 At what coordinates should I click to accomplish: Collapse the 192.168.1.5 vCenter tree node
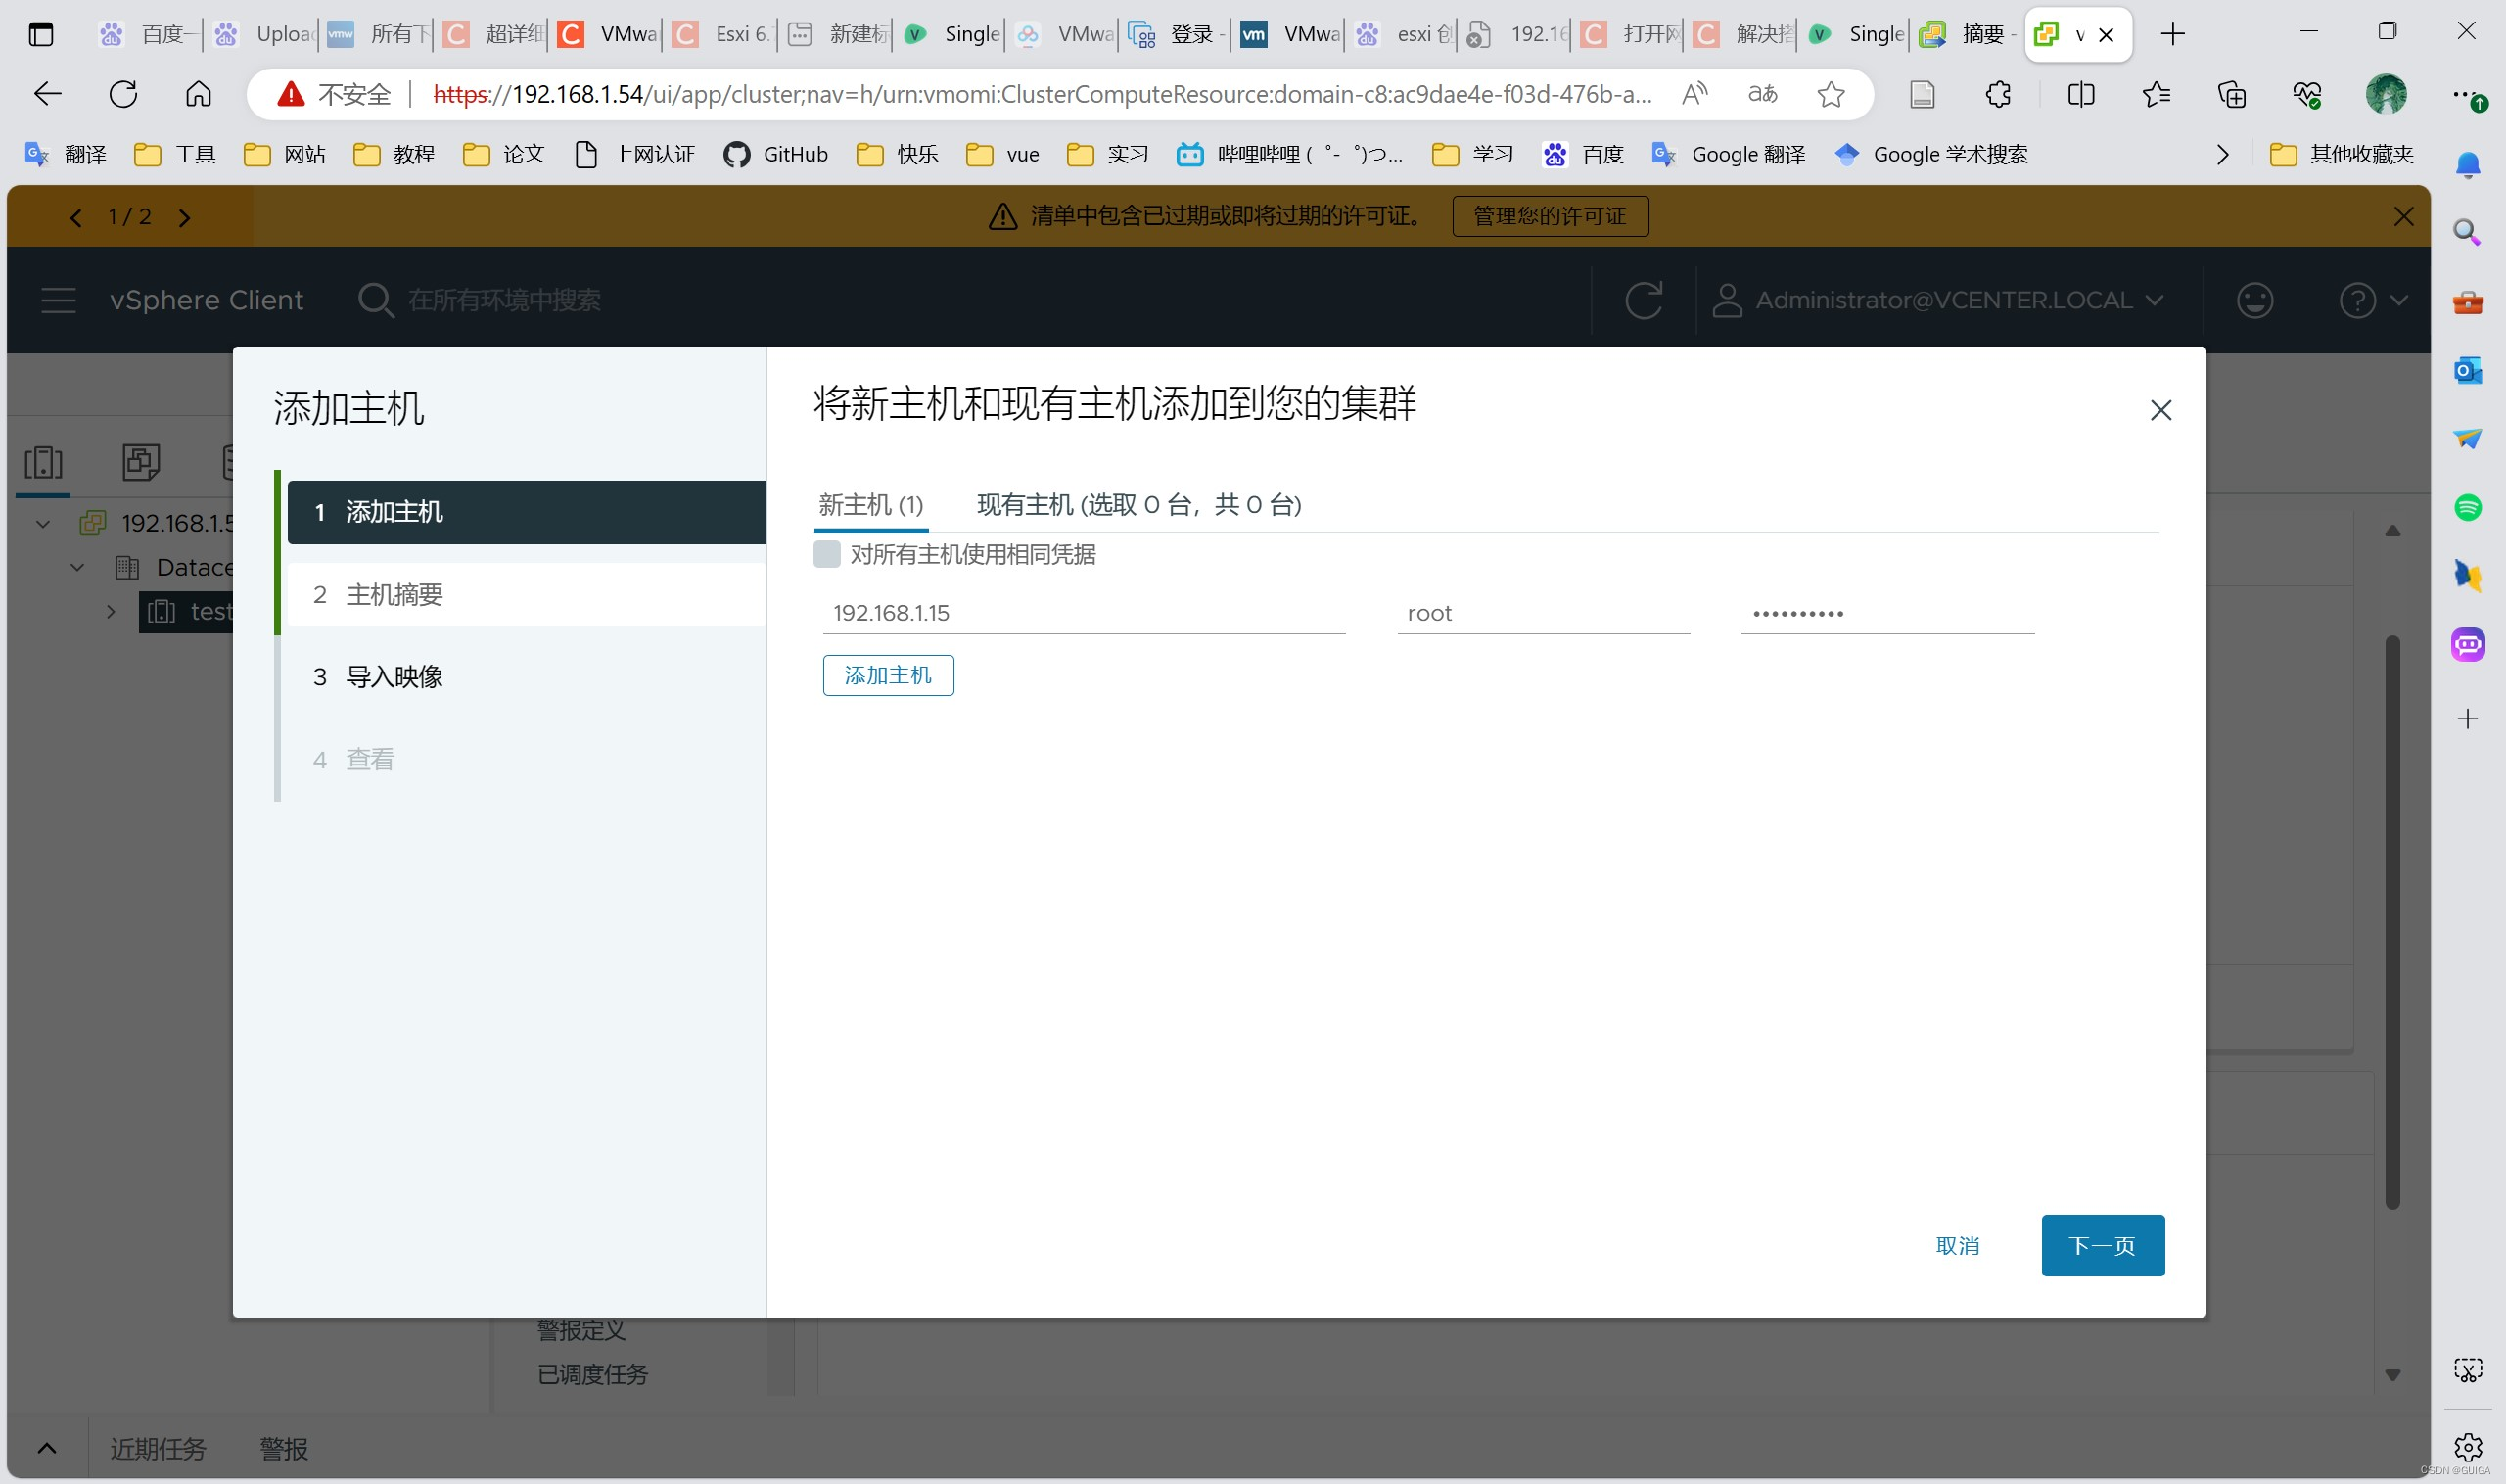43,523
